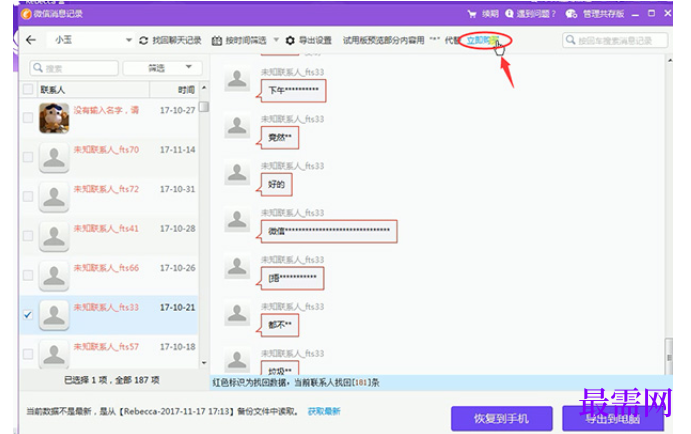Go back using the left arrow icon
Image resolution: width=691 pixels, height=434 pixels.
click(x=31, y=40)
